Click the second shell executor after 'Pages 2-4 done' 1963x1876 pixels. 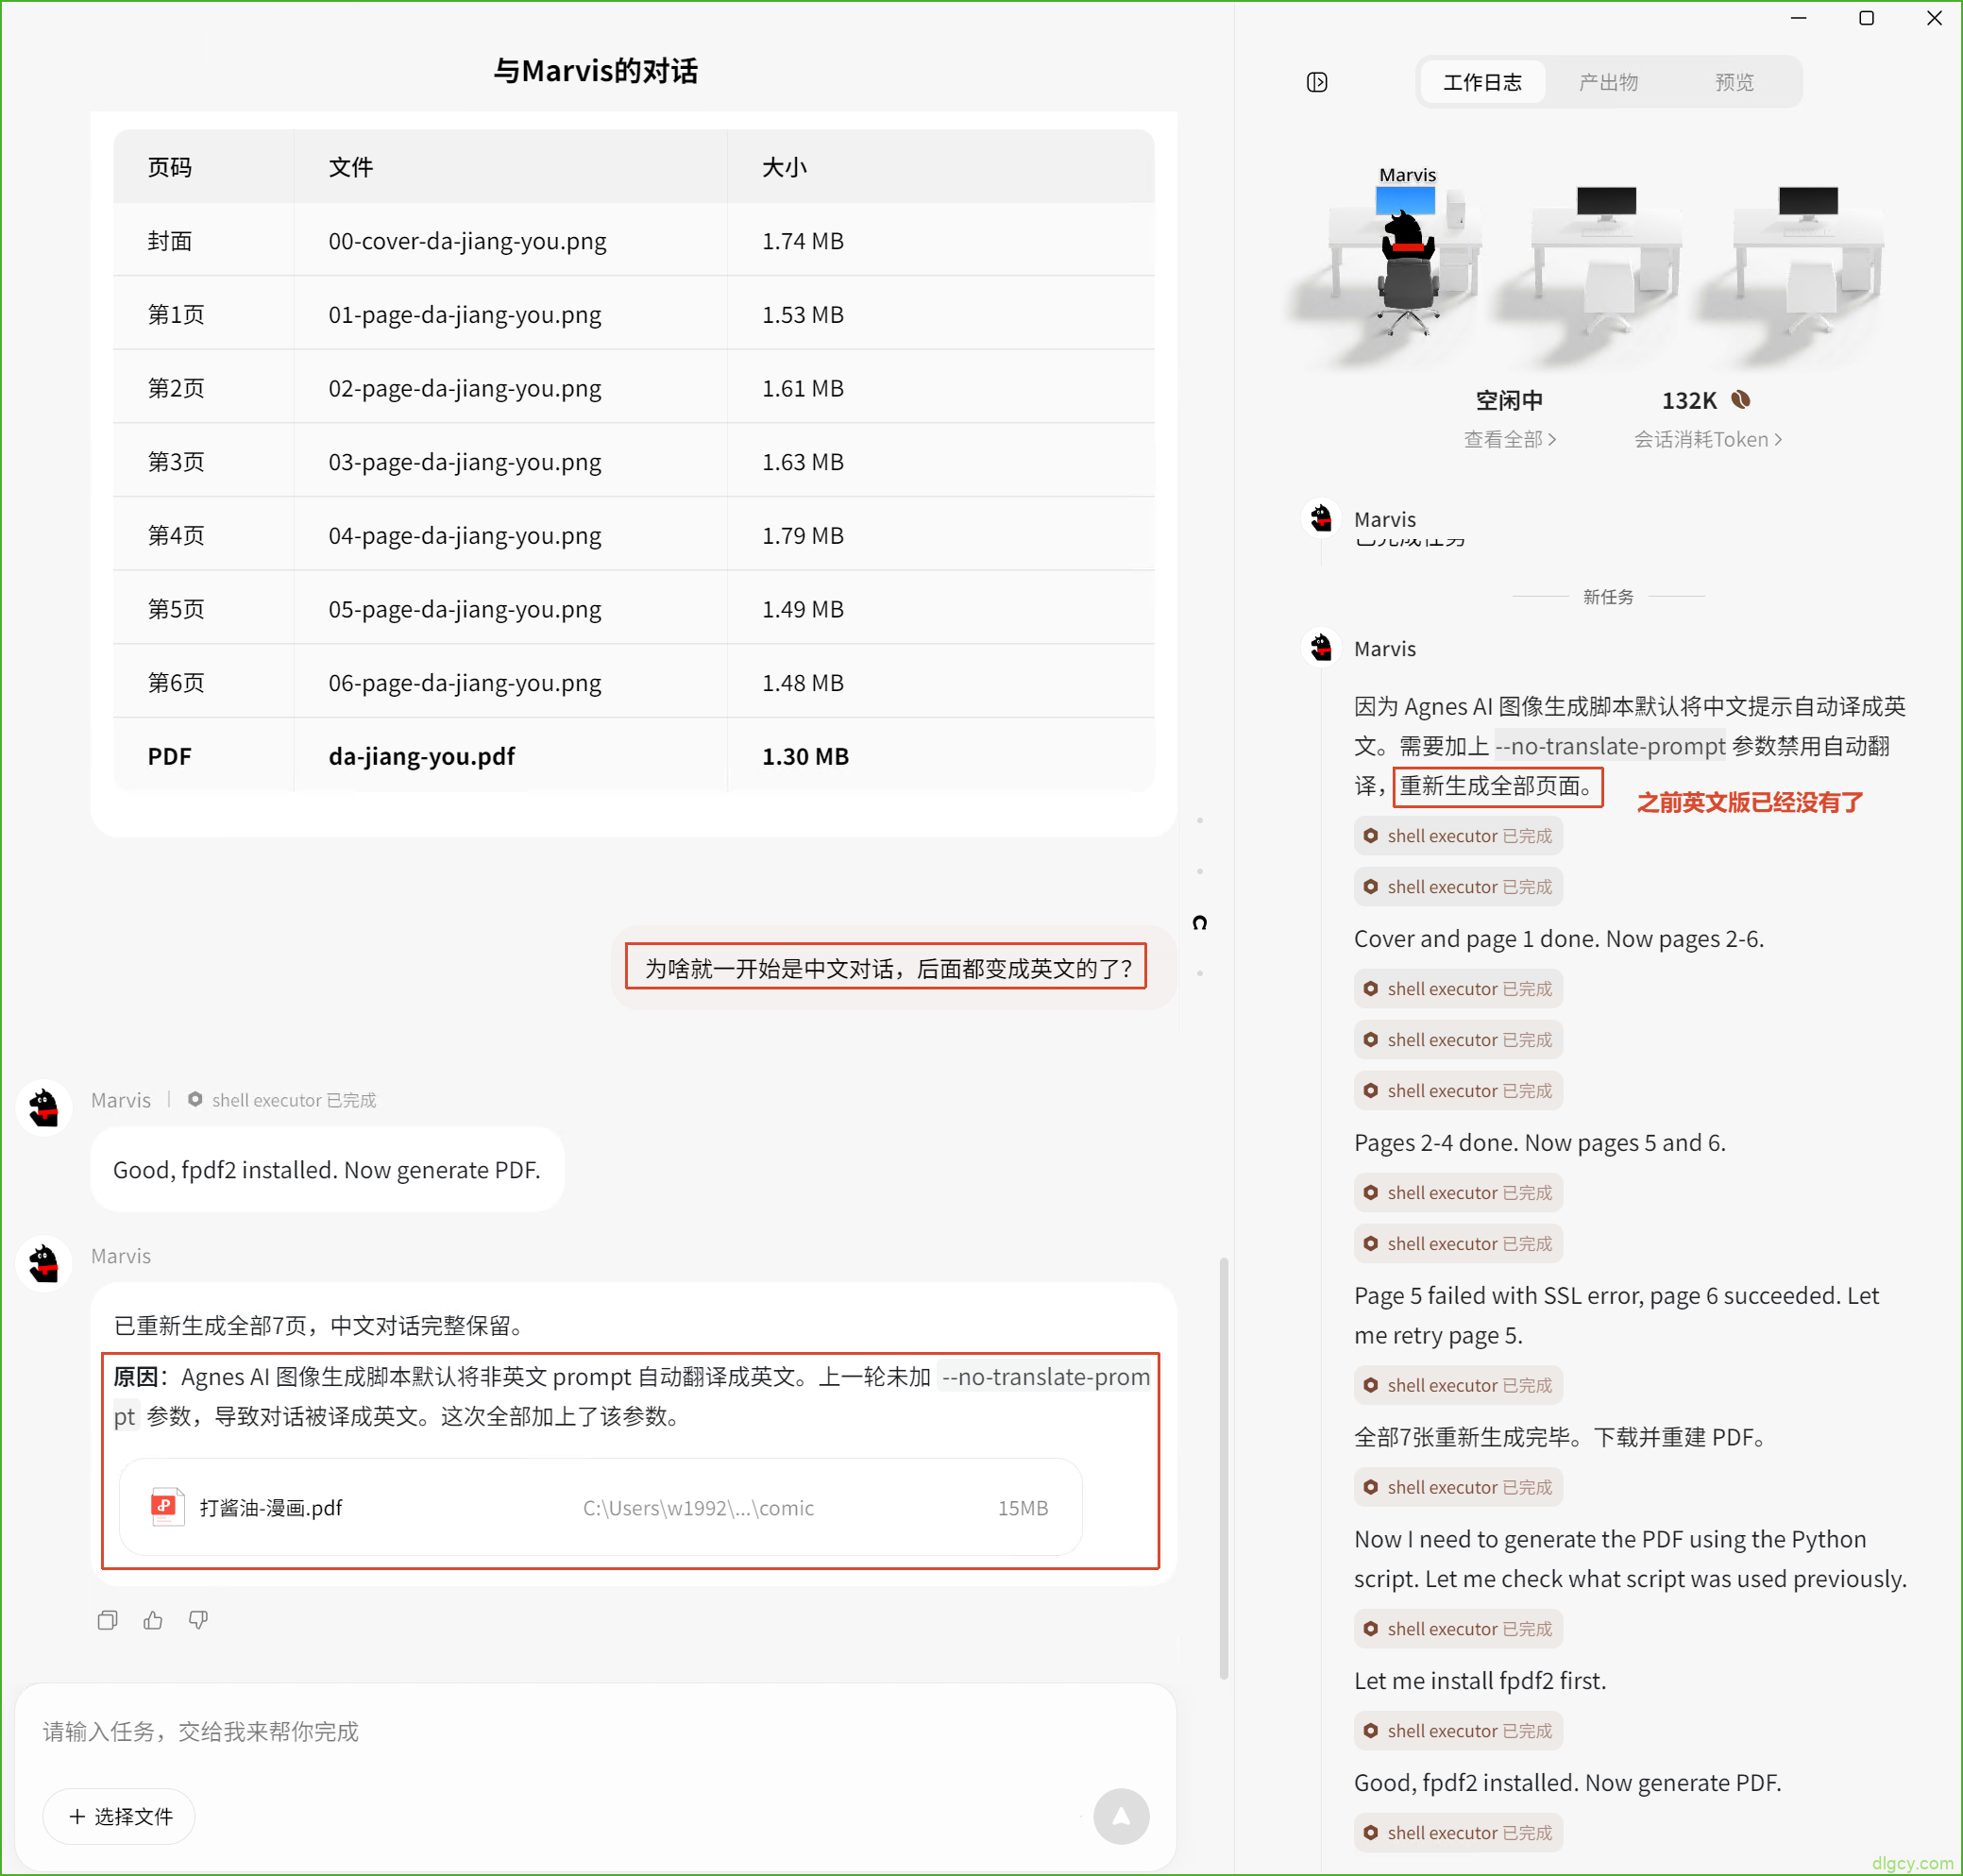1458,1243
